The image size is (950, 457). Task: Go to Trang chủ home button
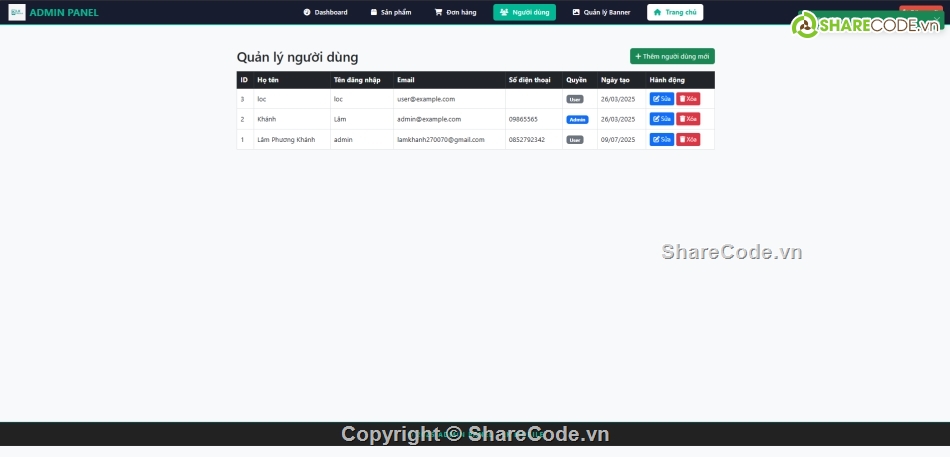coord(675,12)
